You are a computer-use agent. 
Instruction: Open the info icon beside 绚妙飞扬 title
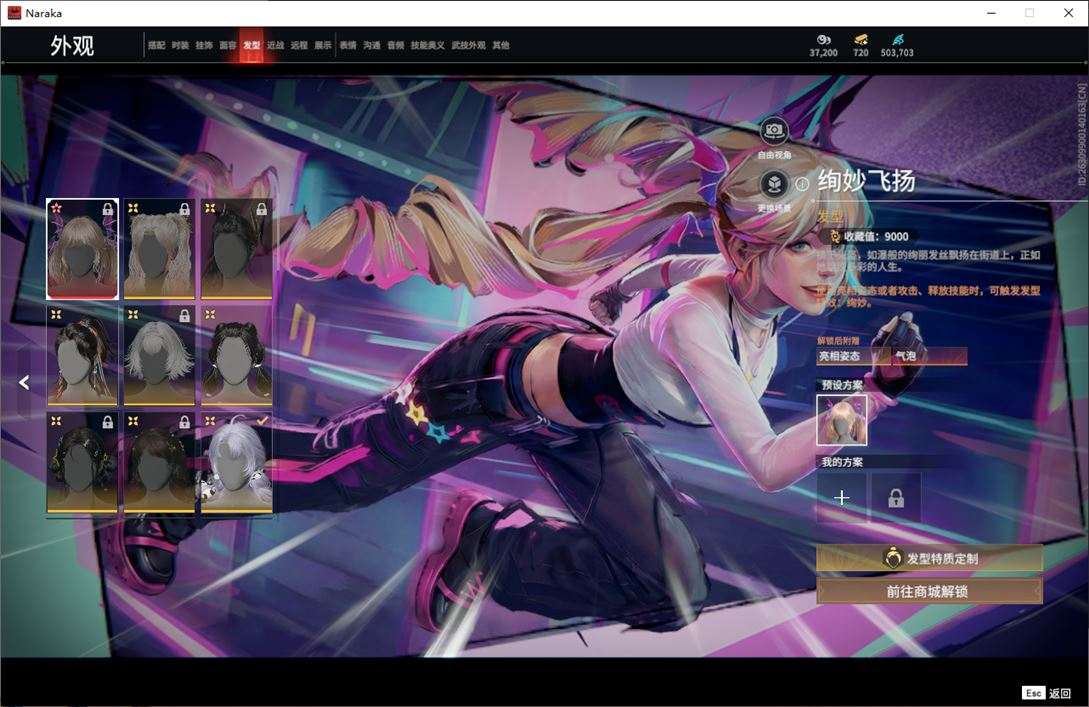802,184
